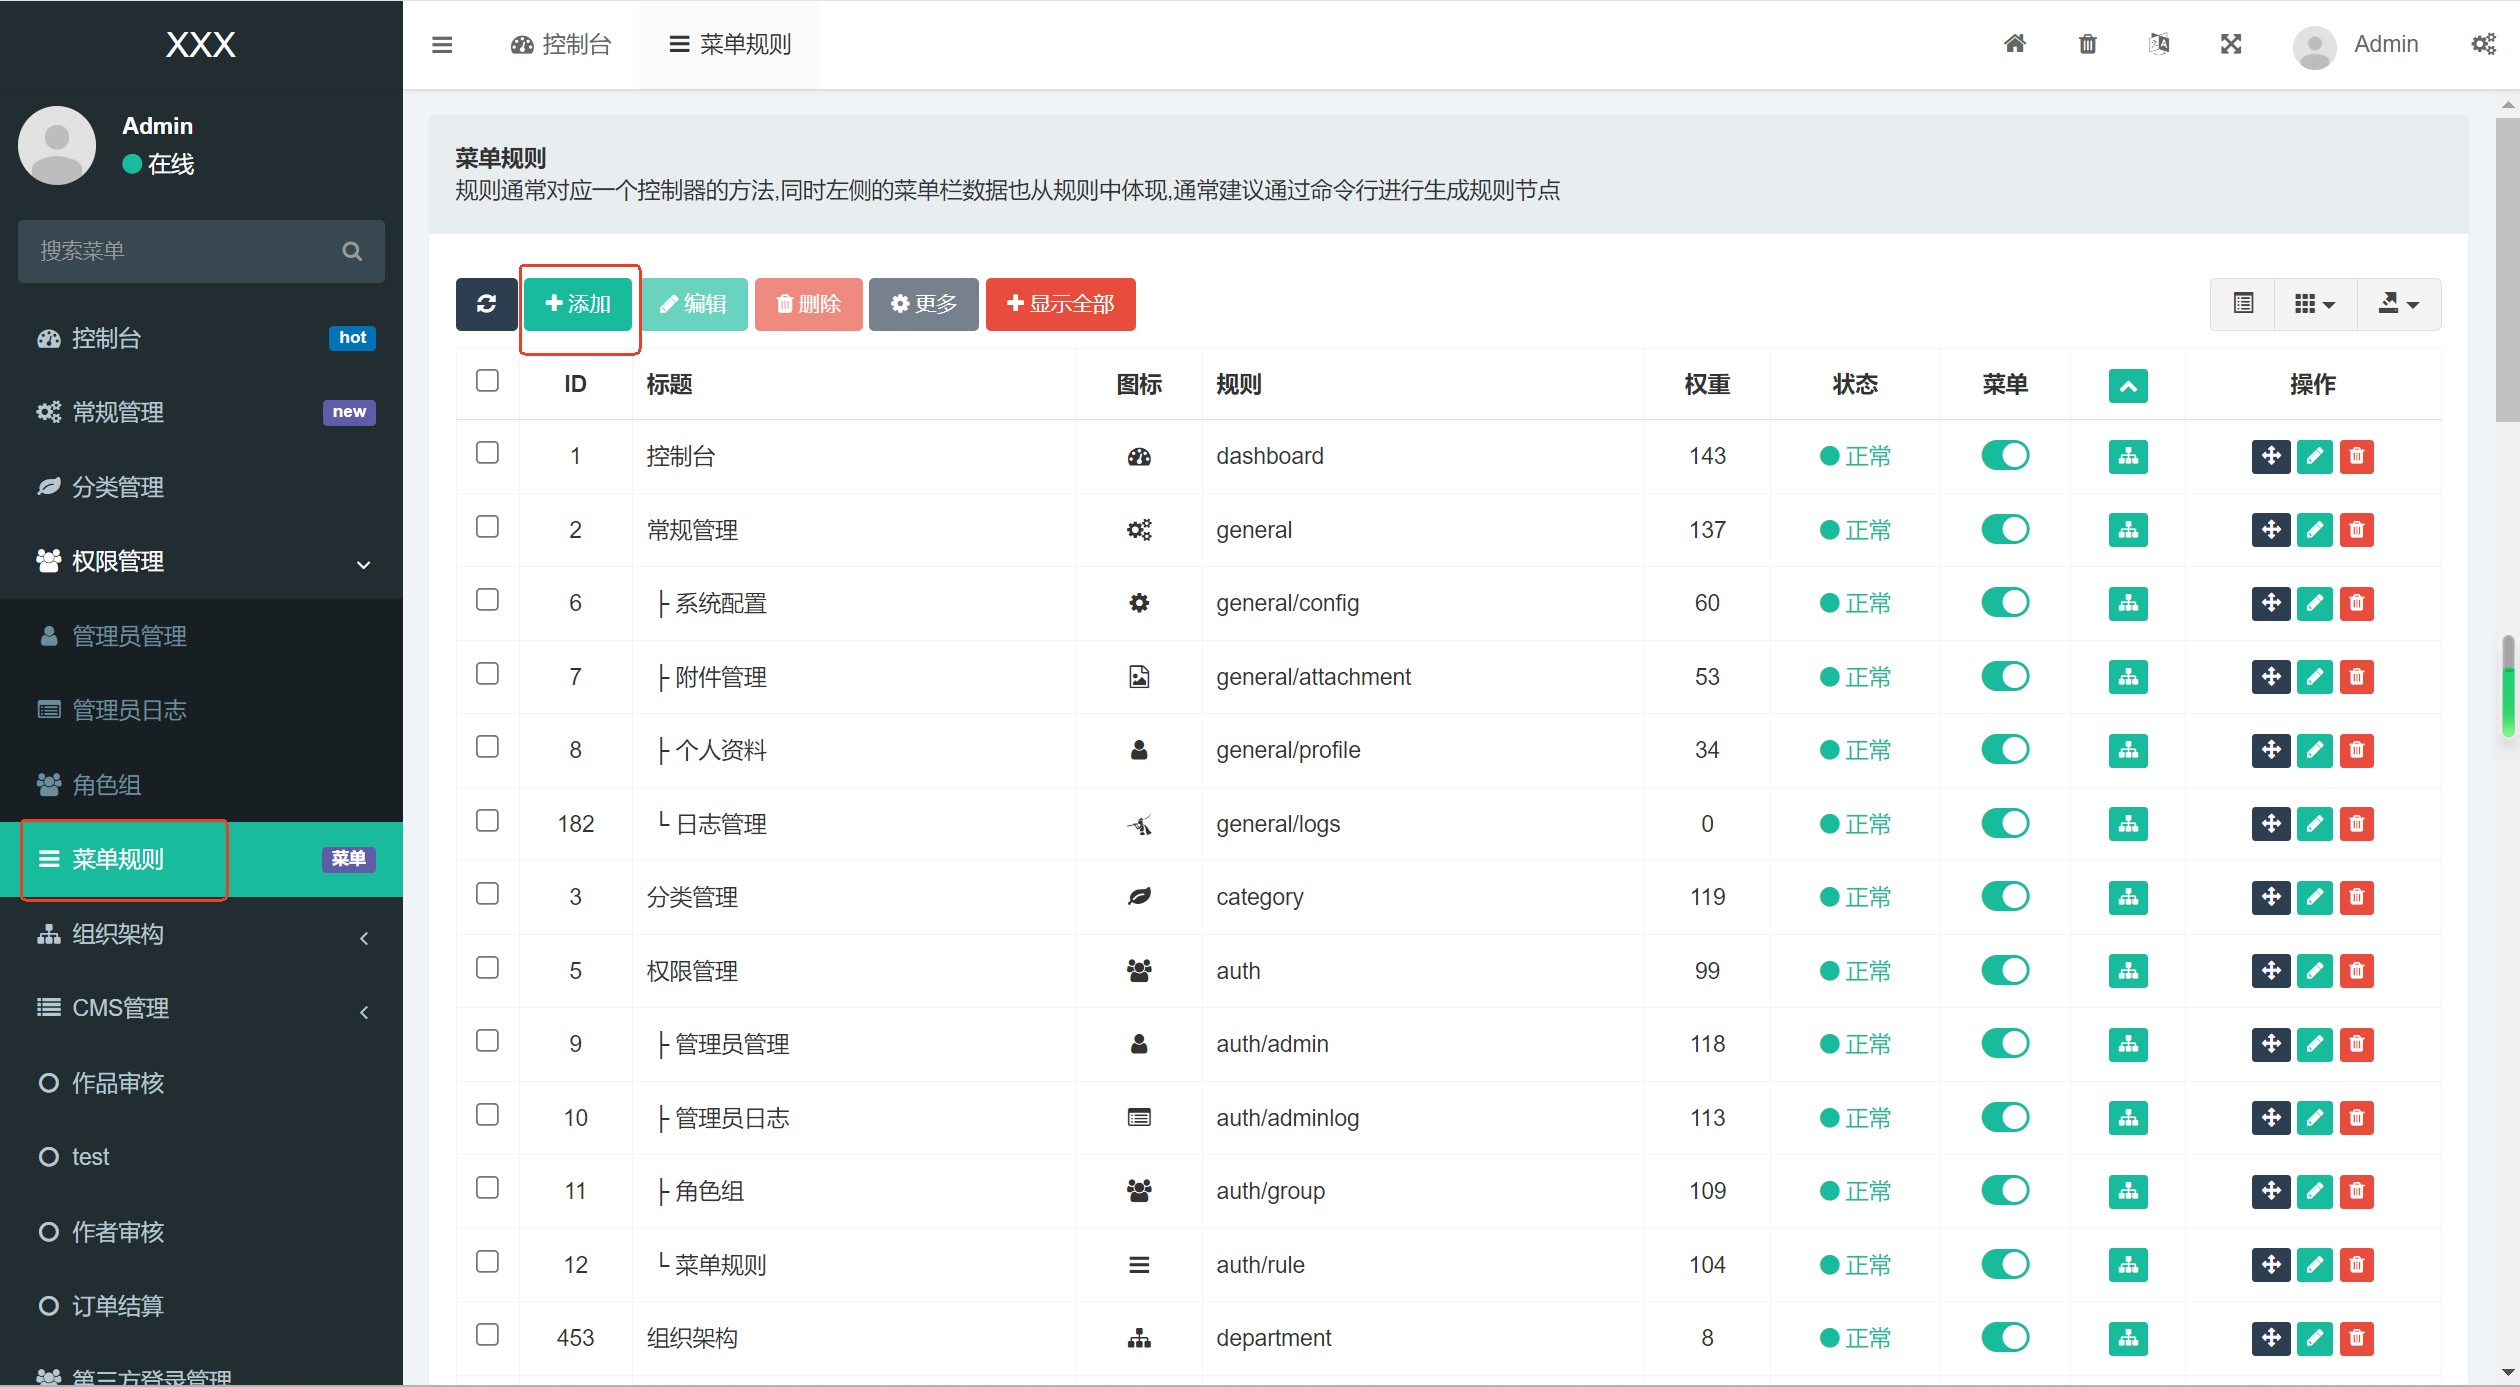Click the 添加 add button
Image resolution: width=2520 pixels, height=1387 pixels.
click(578, 304)
